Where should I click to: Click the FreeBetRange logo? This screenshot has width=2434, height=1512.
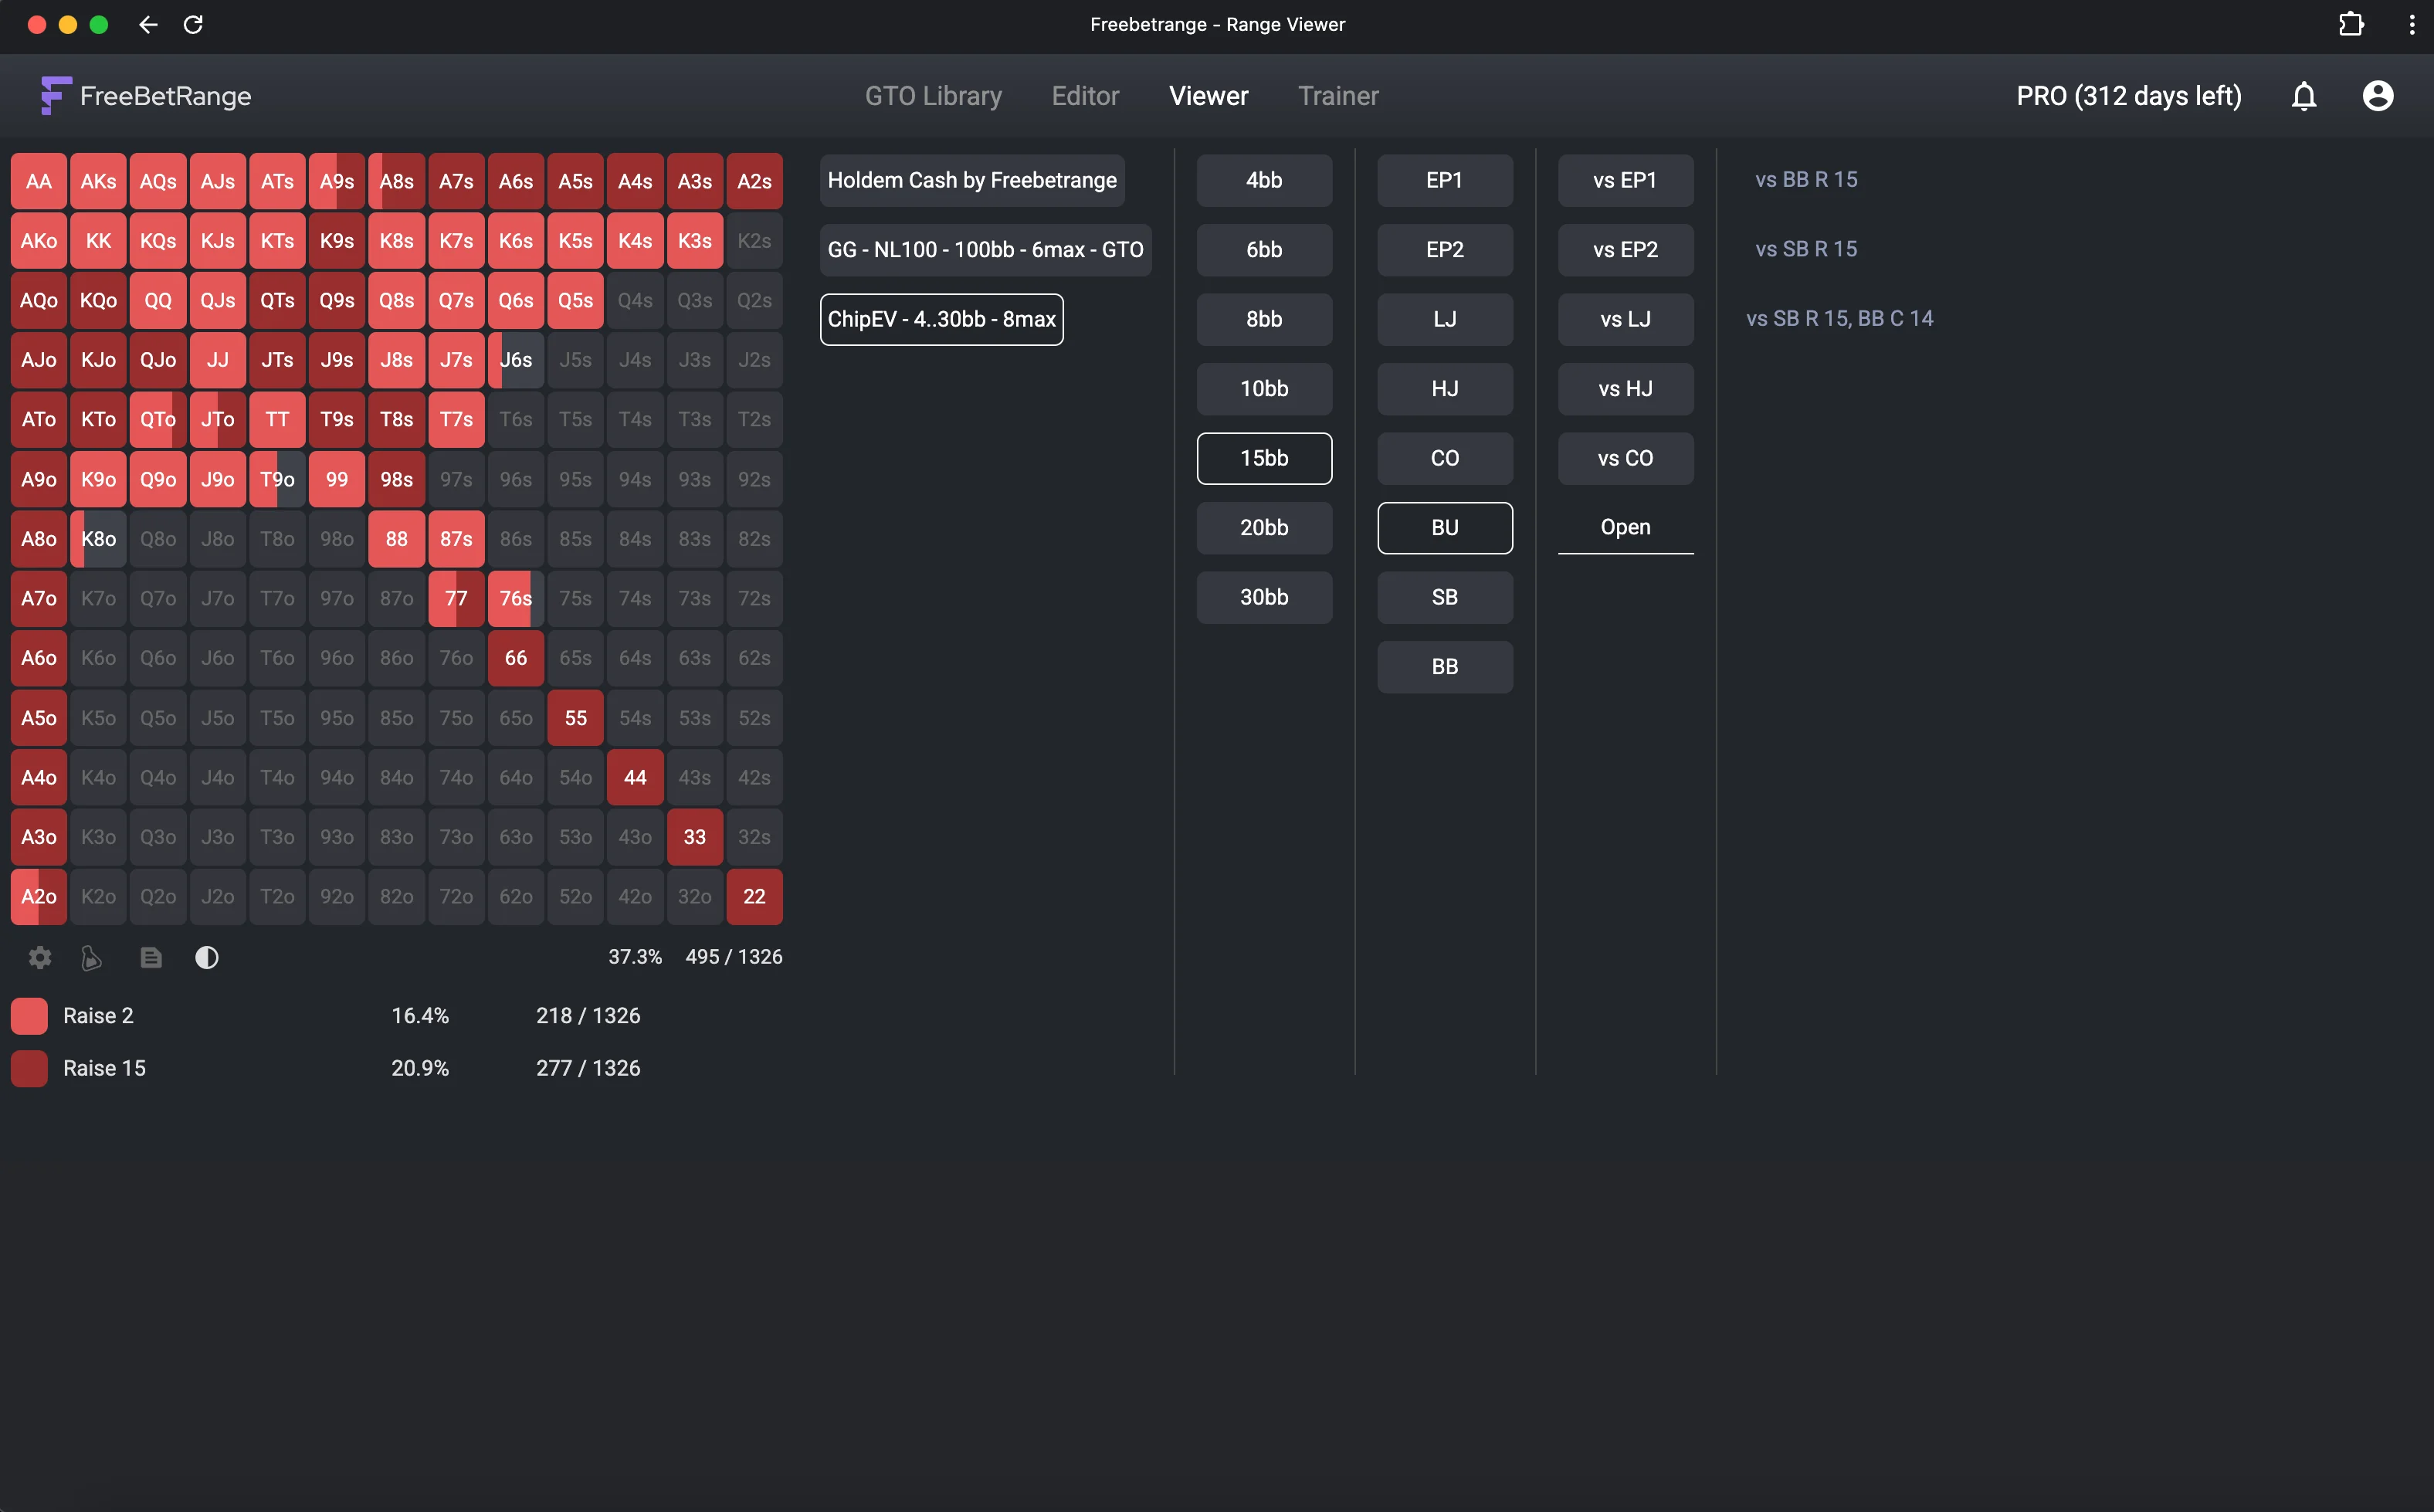146,96
